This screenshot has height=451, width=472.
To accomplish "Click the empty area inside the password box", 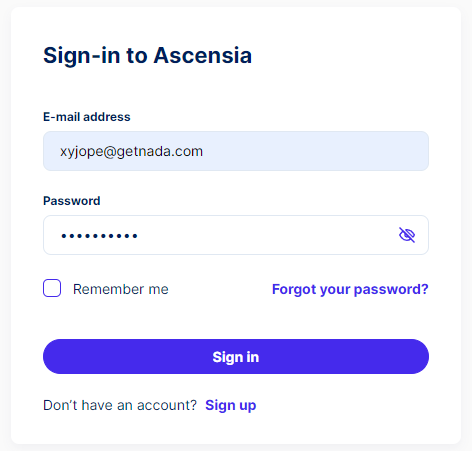I will (267, 235).
